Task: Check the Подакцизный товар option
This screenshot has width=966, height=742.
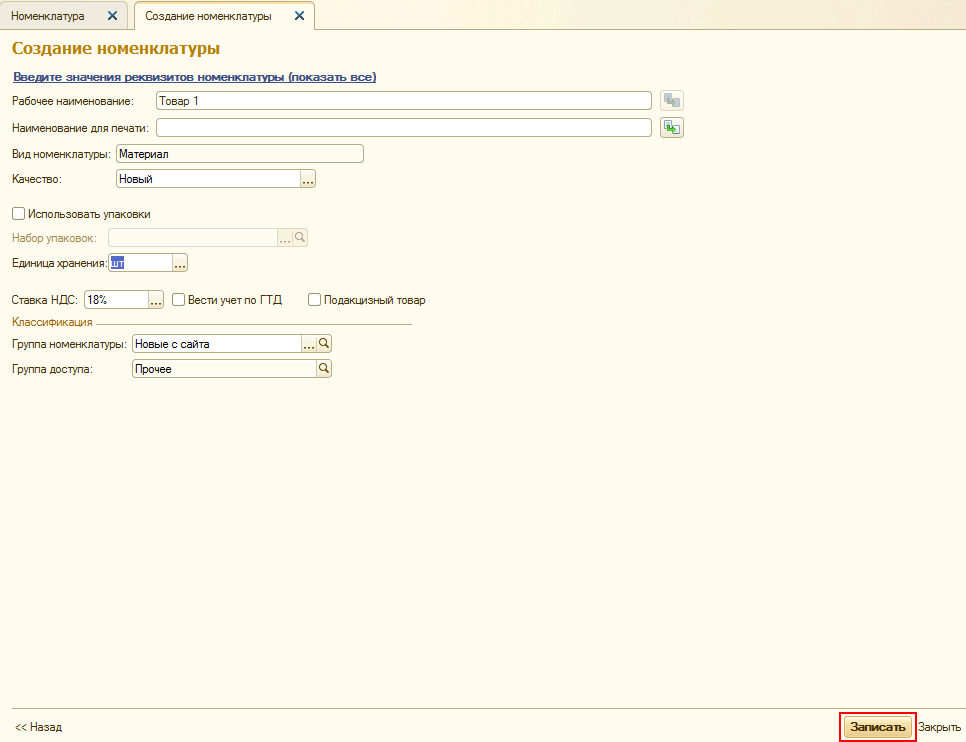Action: pyautogui.click(x=314, y=299)
